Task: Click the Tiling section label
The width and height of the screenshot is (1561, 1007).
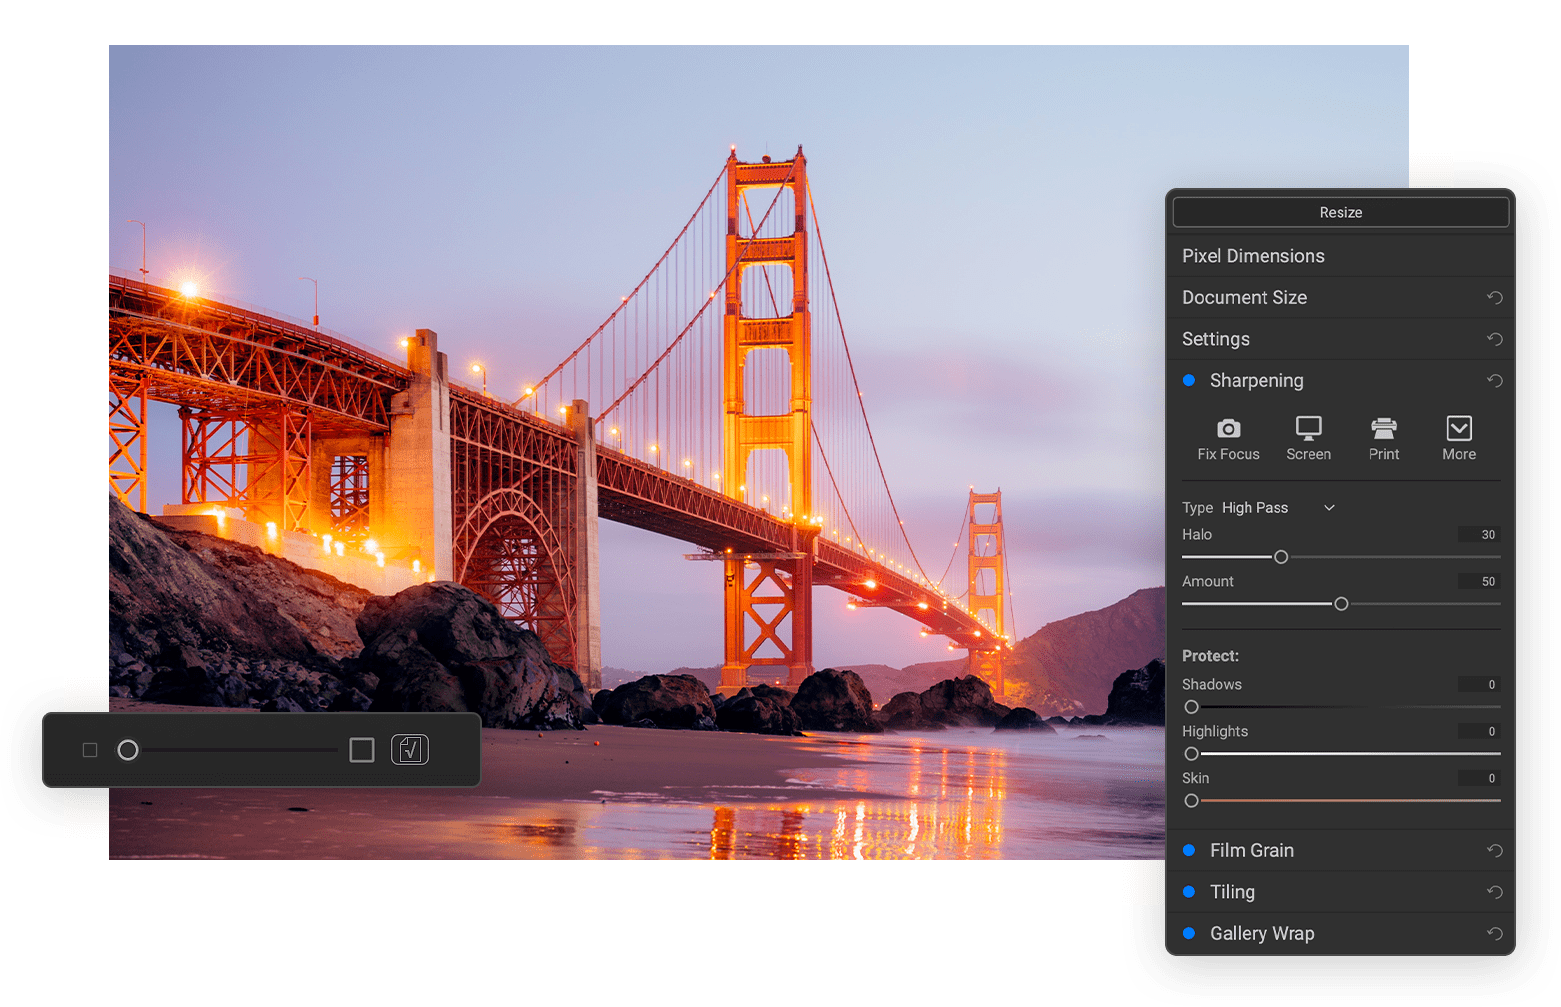Action: click(x=1232, y=891)
